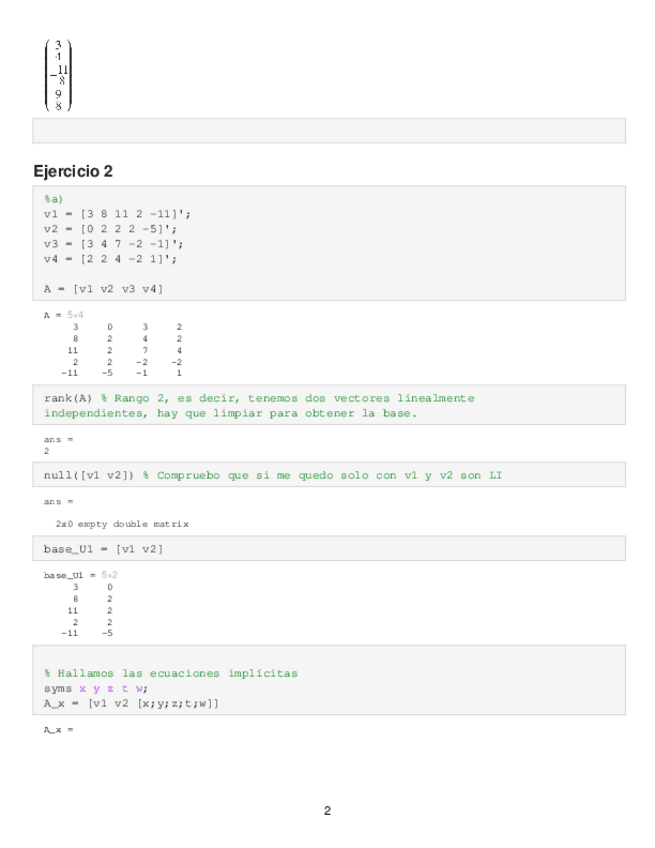Click the %a) comment line
The height and width of the screenshot is (848, 655).
pos(53,199)
